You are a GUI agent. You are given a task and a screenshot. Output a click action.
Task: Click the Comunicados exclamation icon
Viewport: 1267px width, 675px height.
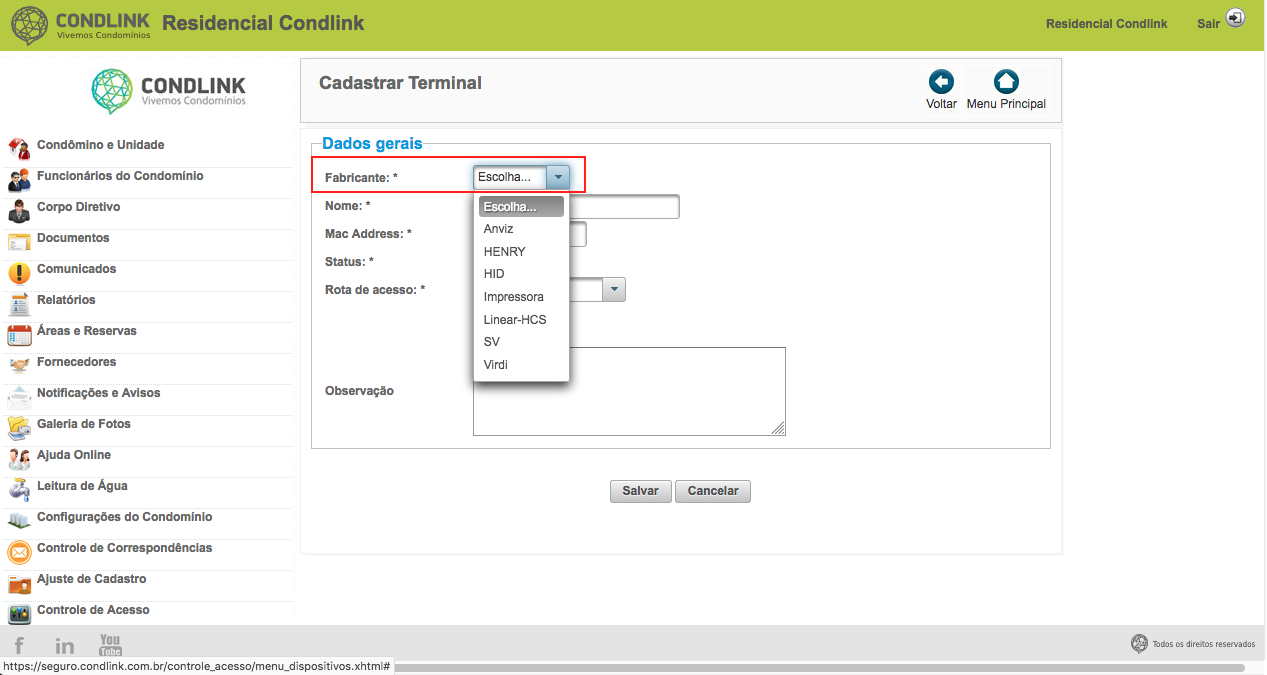(19, 273)
